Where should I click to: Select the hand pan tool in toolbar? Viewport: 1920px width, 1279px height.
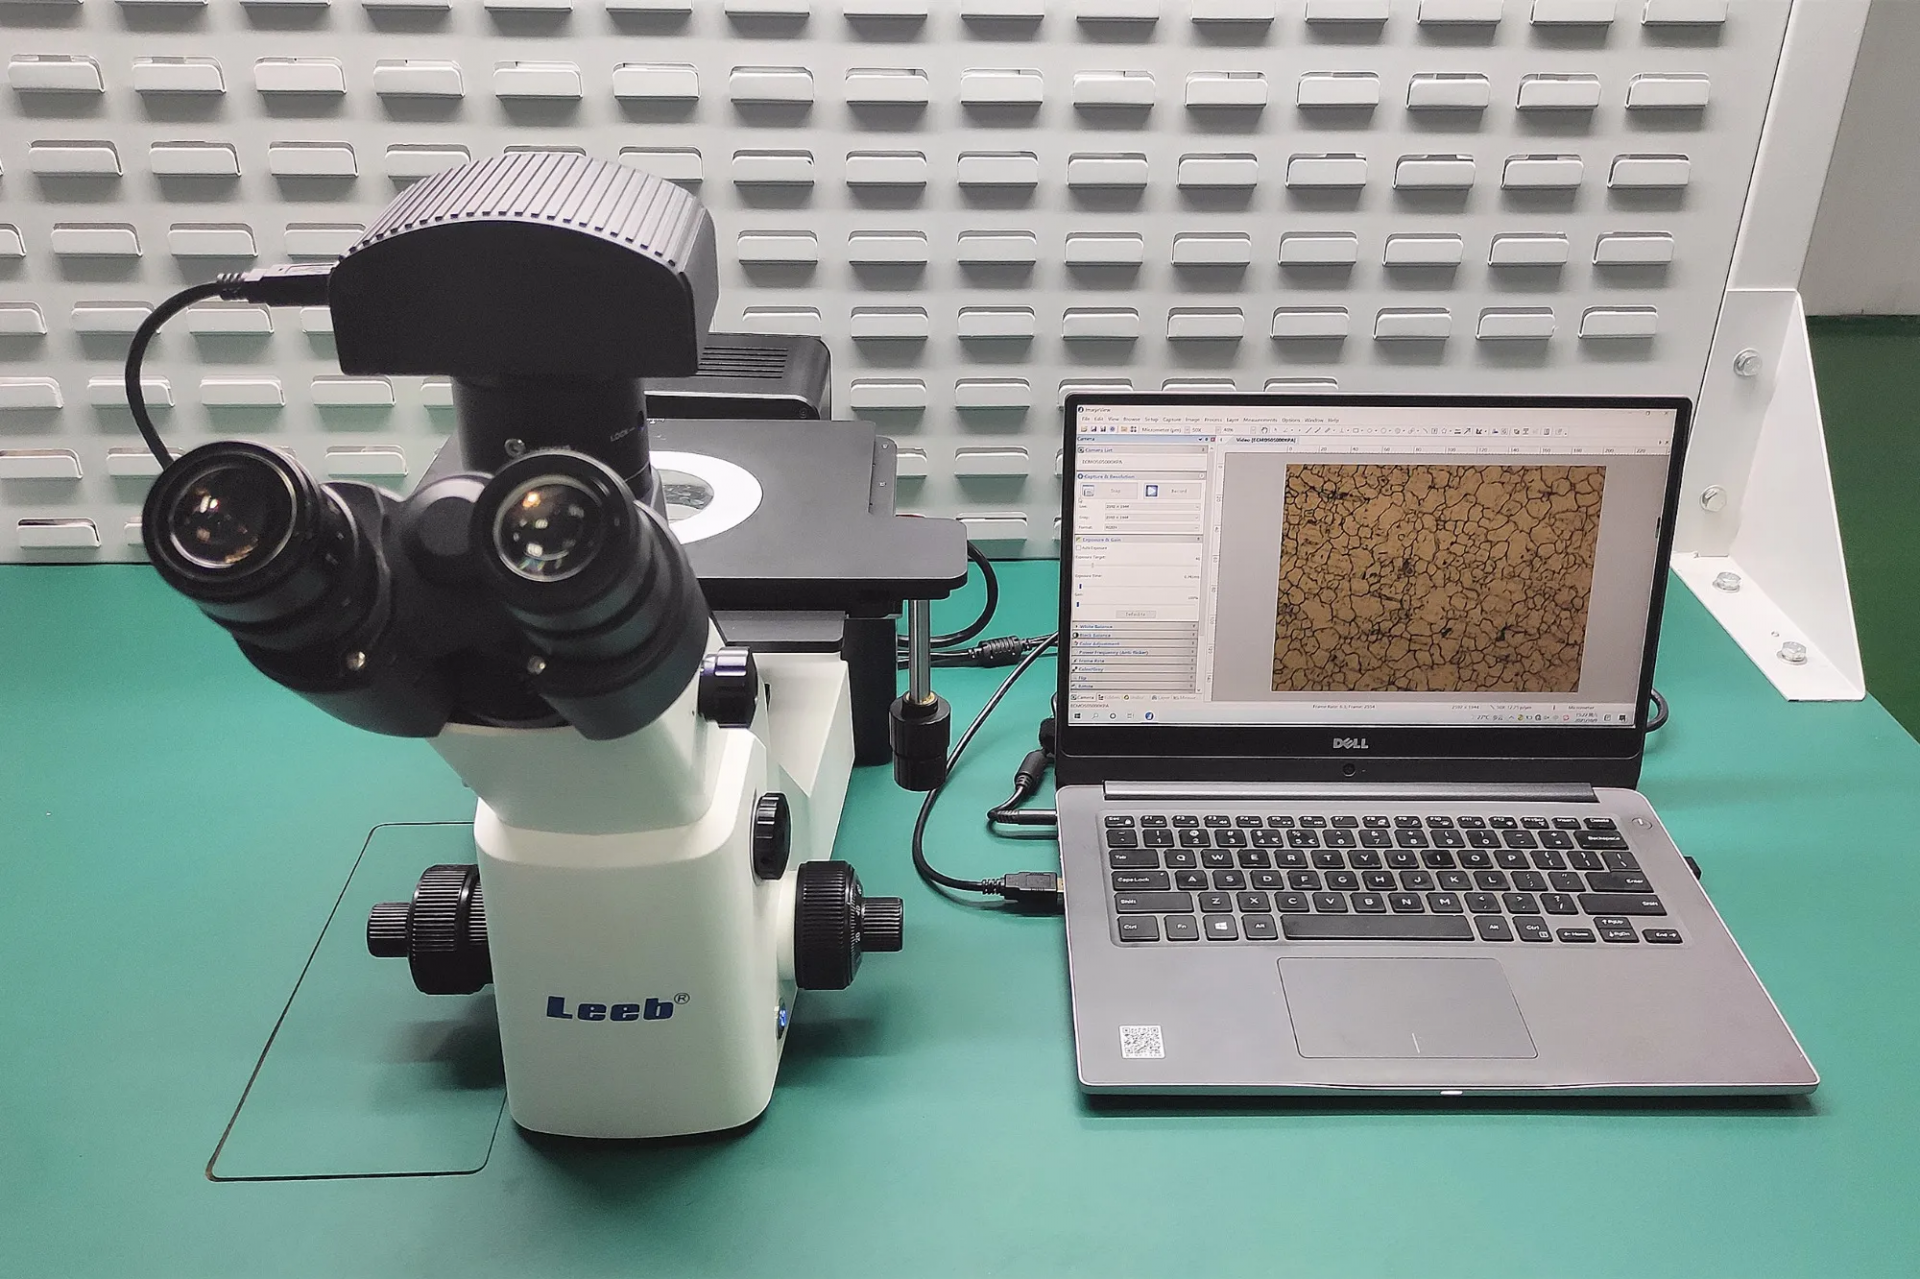(x=1264, y=430)
